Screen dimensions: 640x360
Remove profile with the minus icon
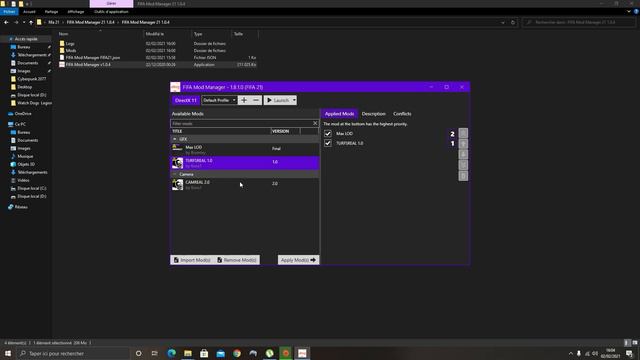pyautogui.click(x=256, y=100)
